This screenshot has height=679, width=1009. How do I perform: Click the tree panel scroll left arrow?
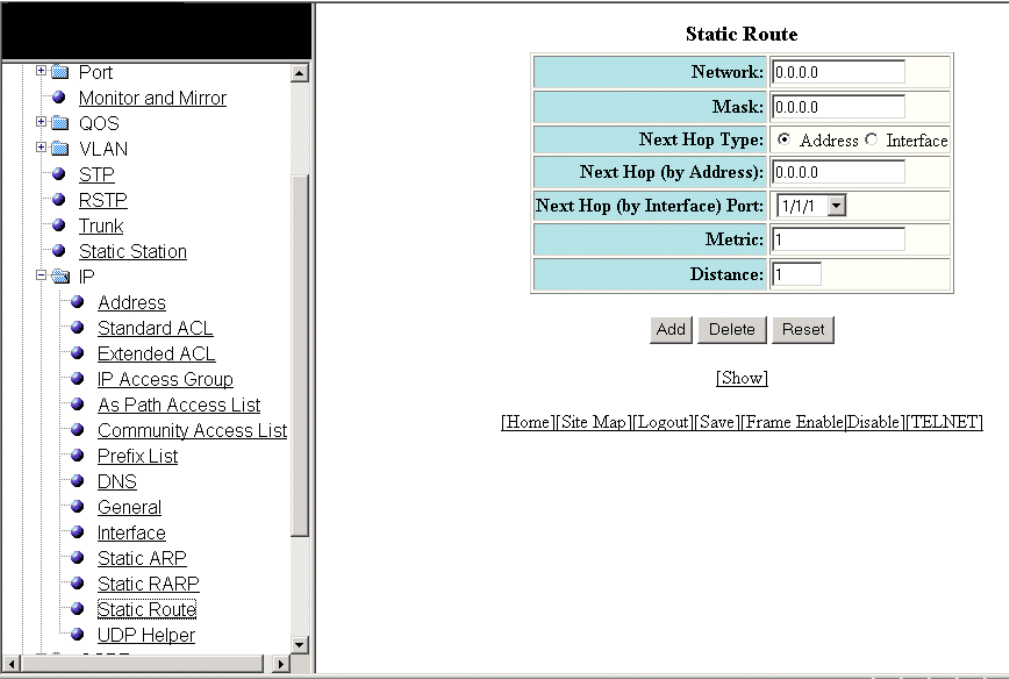(11, 663)
